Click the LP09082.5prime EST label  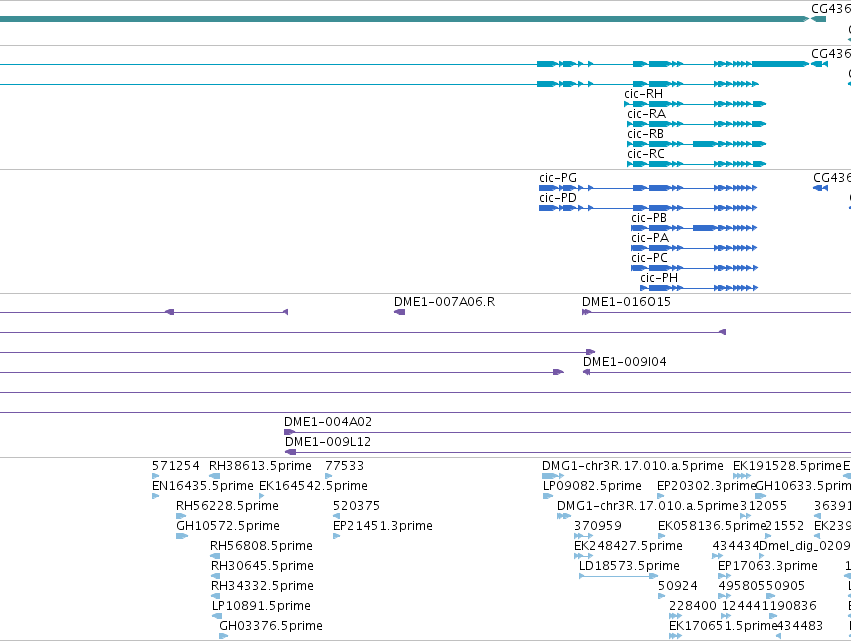(592, 486)
